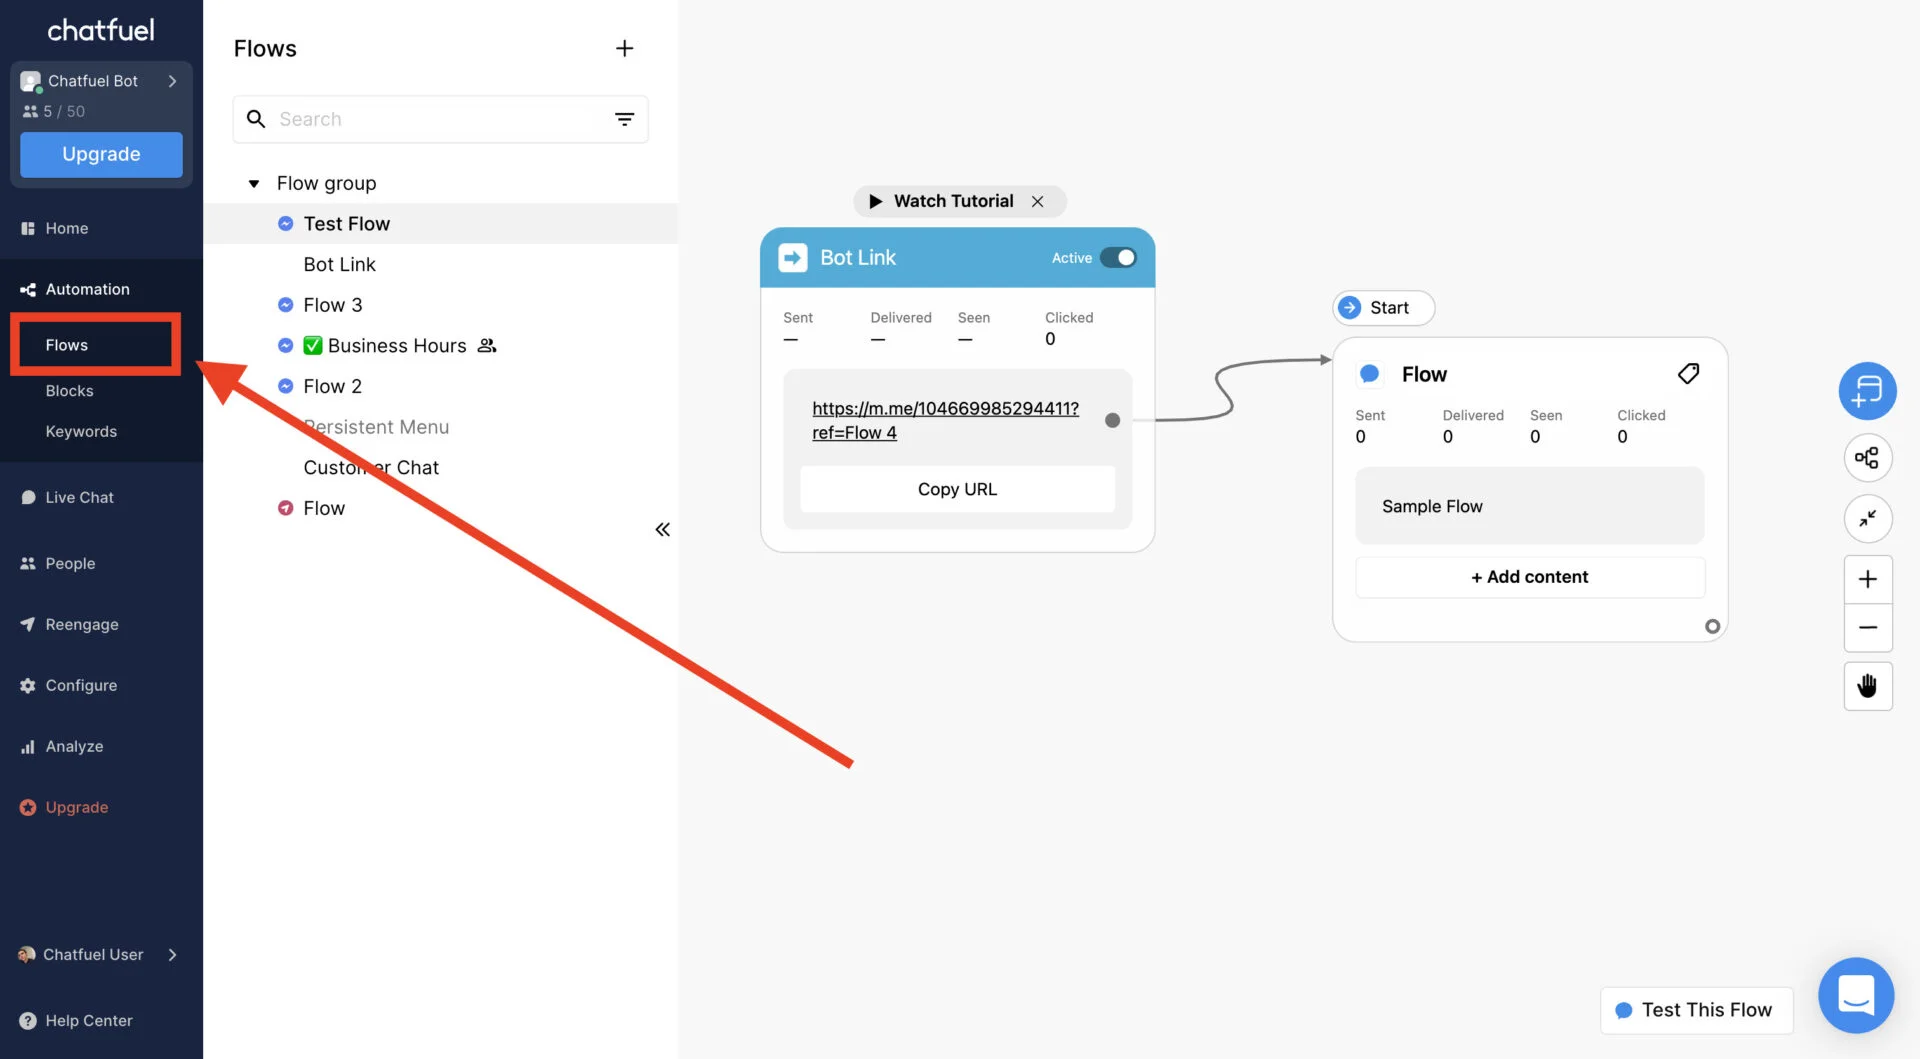Click fit-to-screen collapse arrows icon
This screenshot has width=1920, height=1059.
1867,518
